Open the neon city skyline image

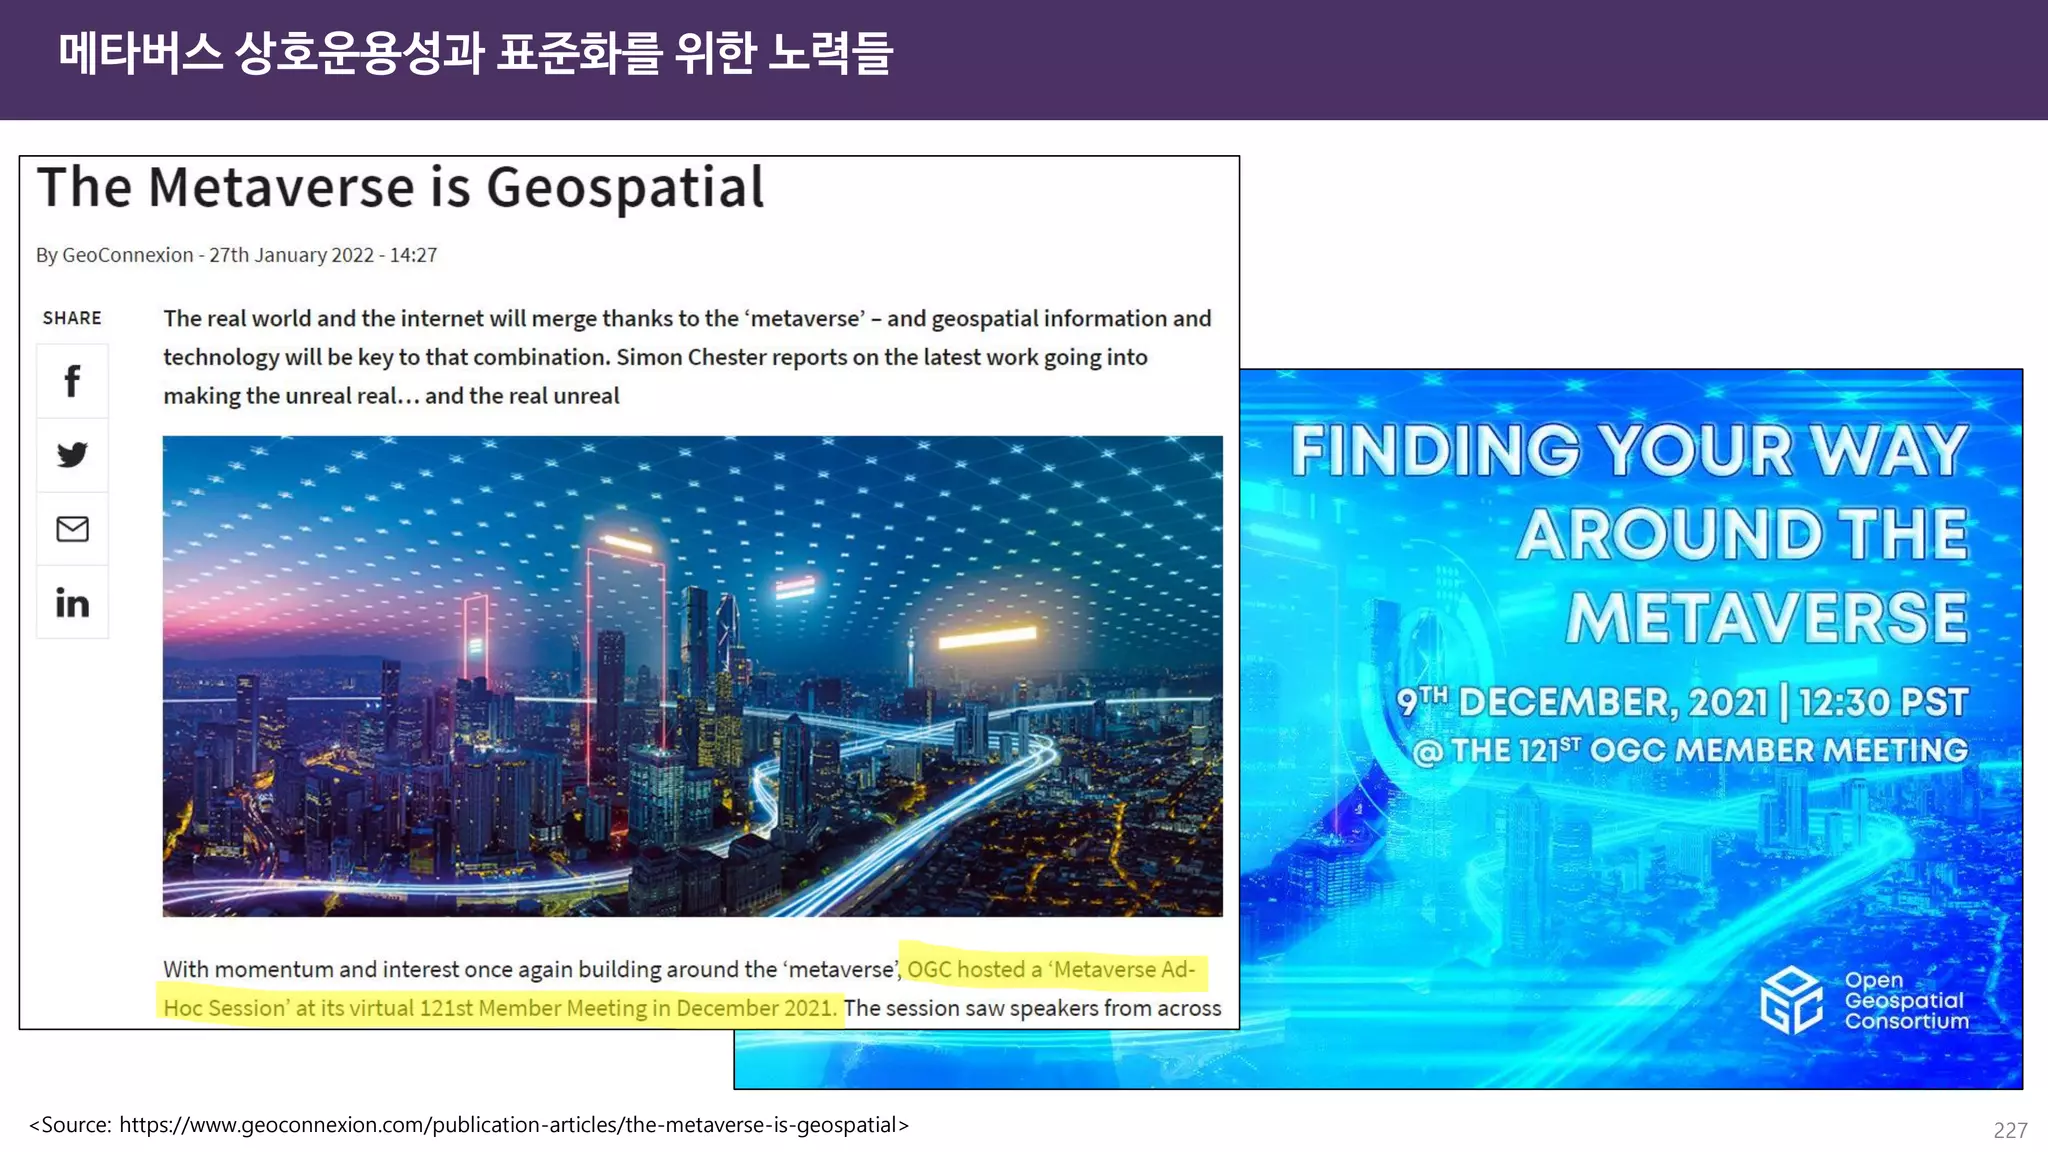tap(692, 676)
